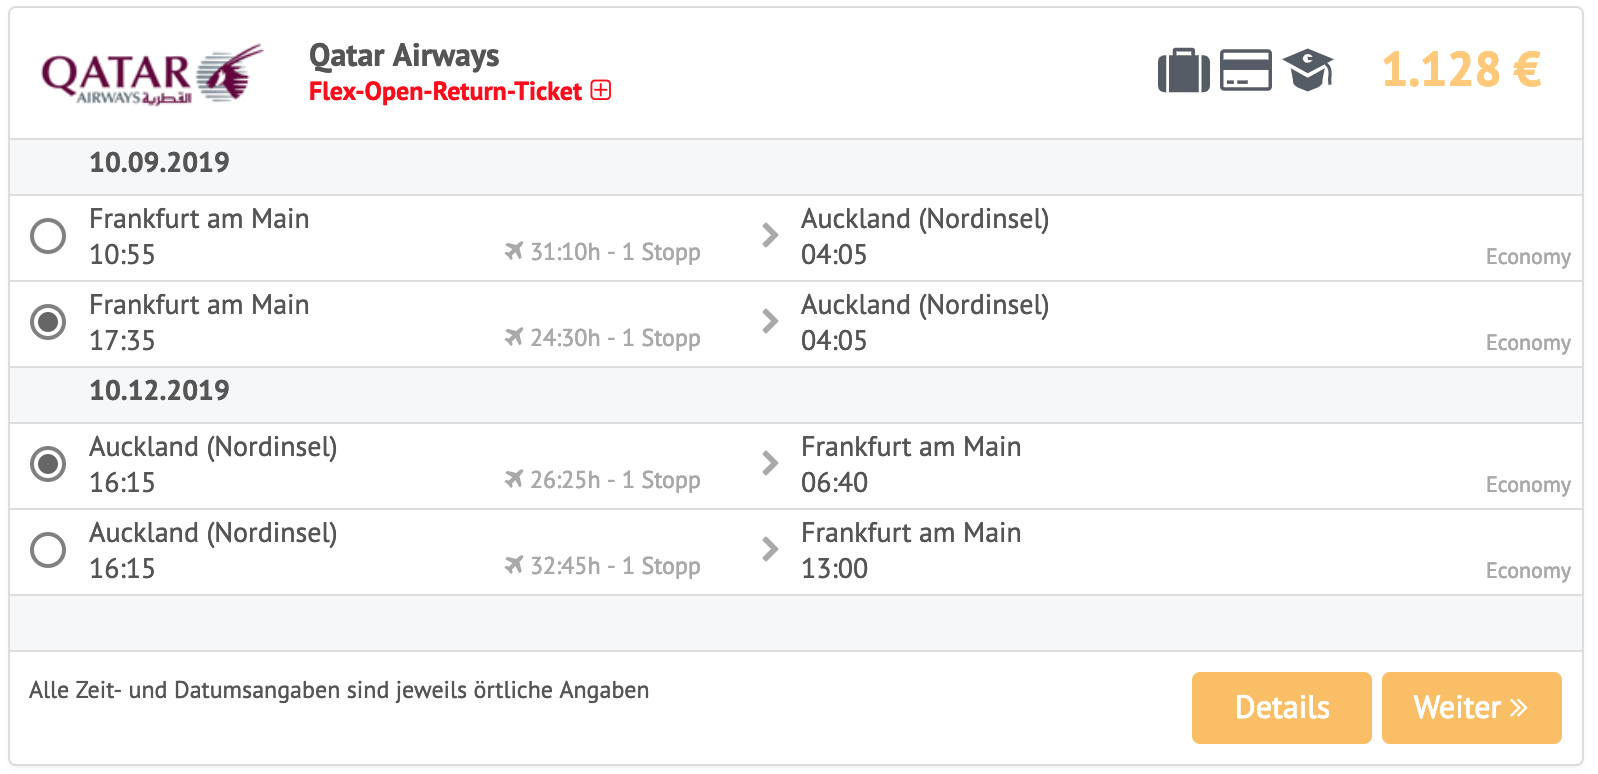The image size is (1598, 774).
Task: Select the 17:35 Frankfurt departure option
Action: pos(48,322)
